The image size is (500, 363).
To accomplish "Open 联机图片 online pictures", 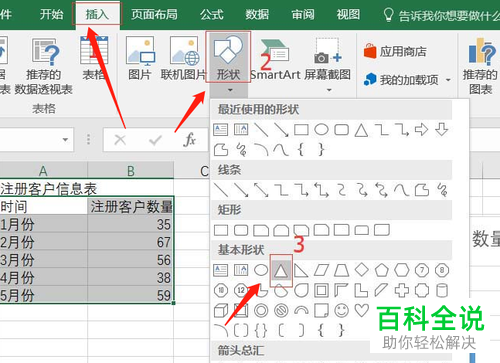I will pyautogui.click(x=183, y=59).
